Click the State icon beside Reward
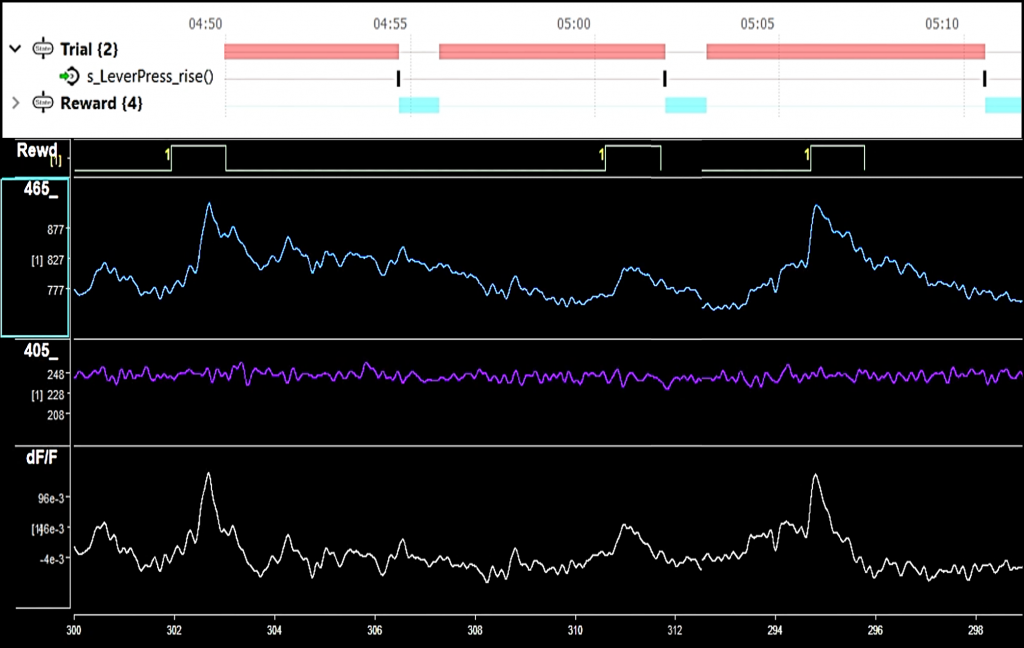The height and width of the screenshot is (648, 1024). click(44, 102)
